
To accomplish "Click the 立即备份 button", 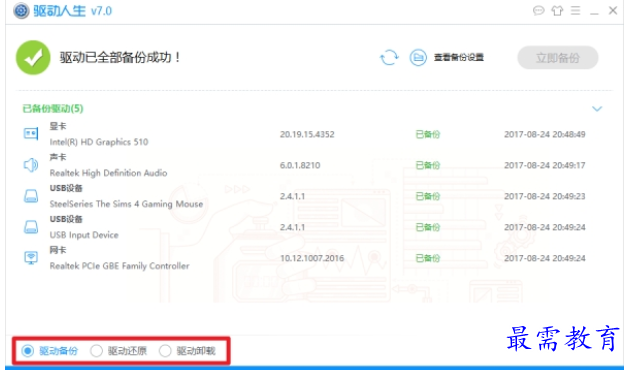I will 558,58.
